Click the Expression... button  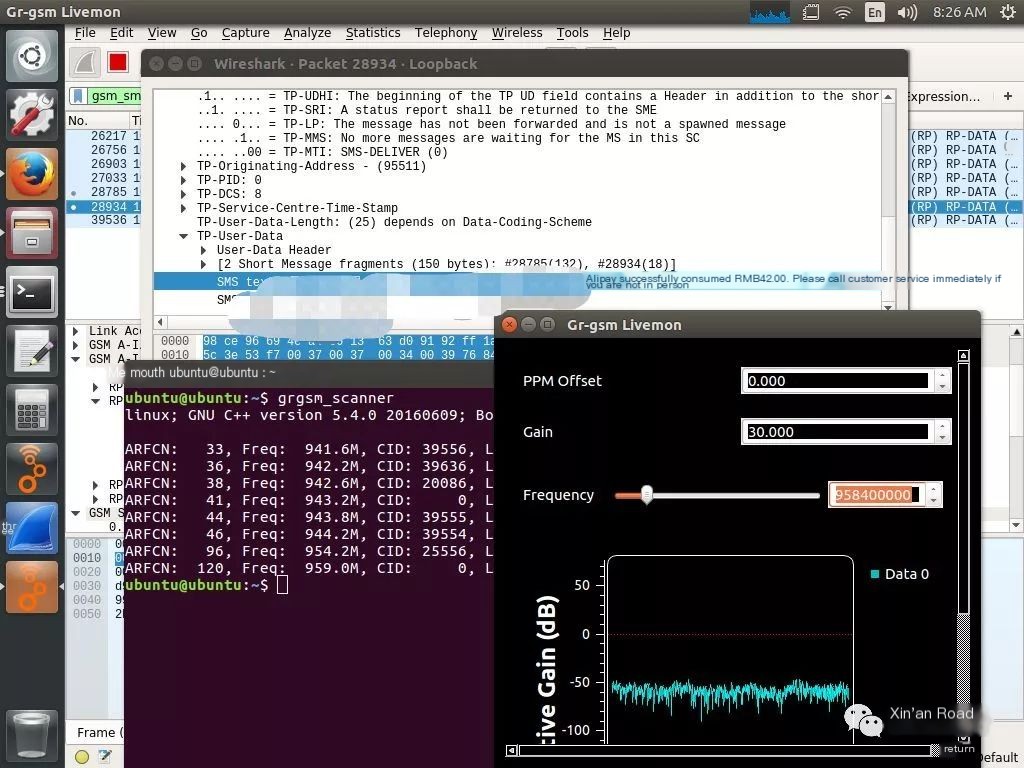pos(944,97)
